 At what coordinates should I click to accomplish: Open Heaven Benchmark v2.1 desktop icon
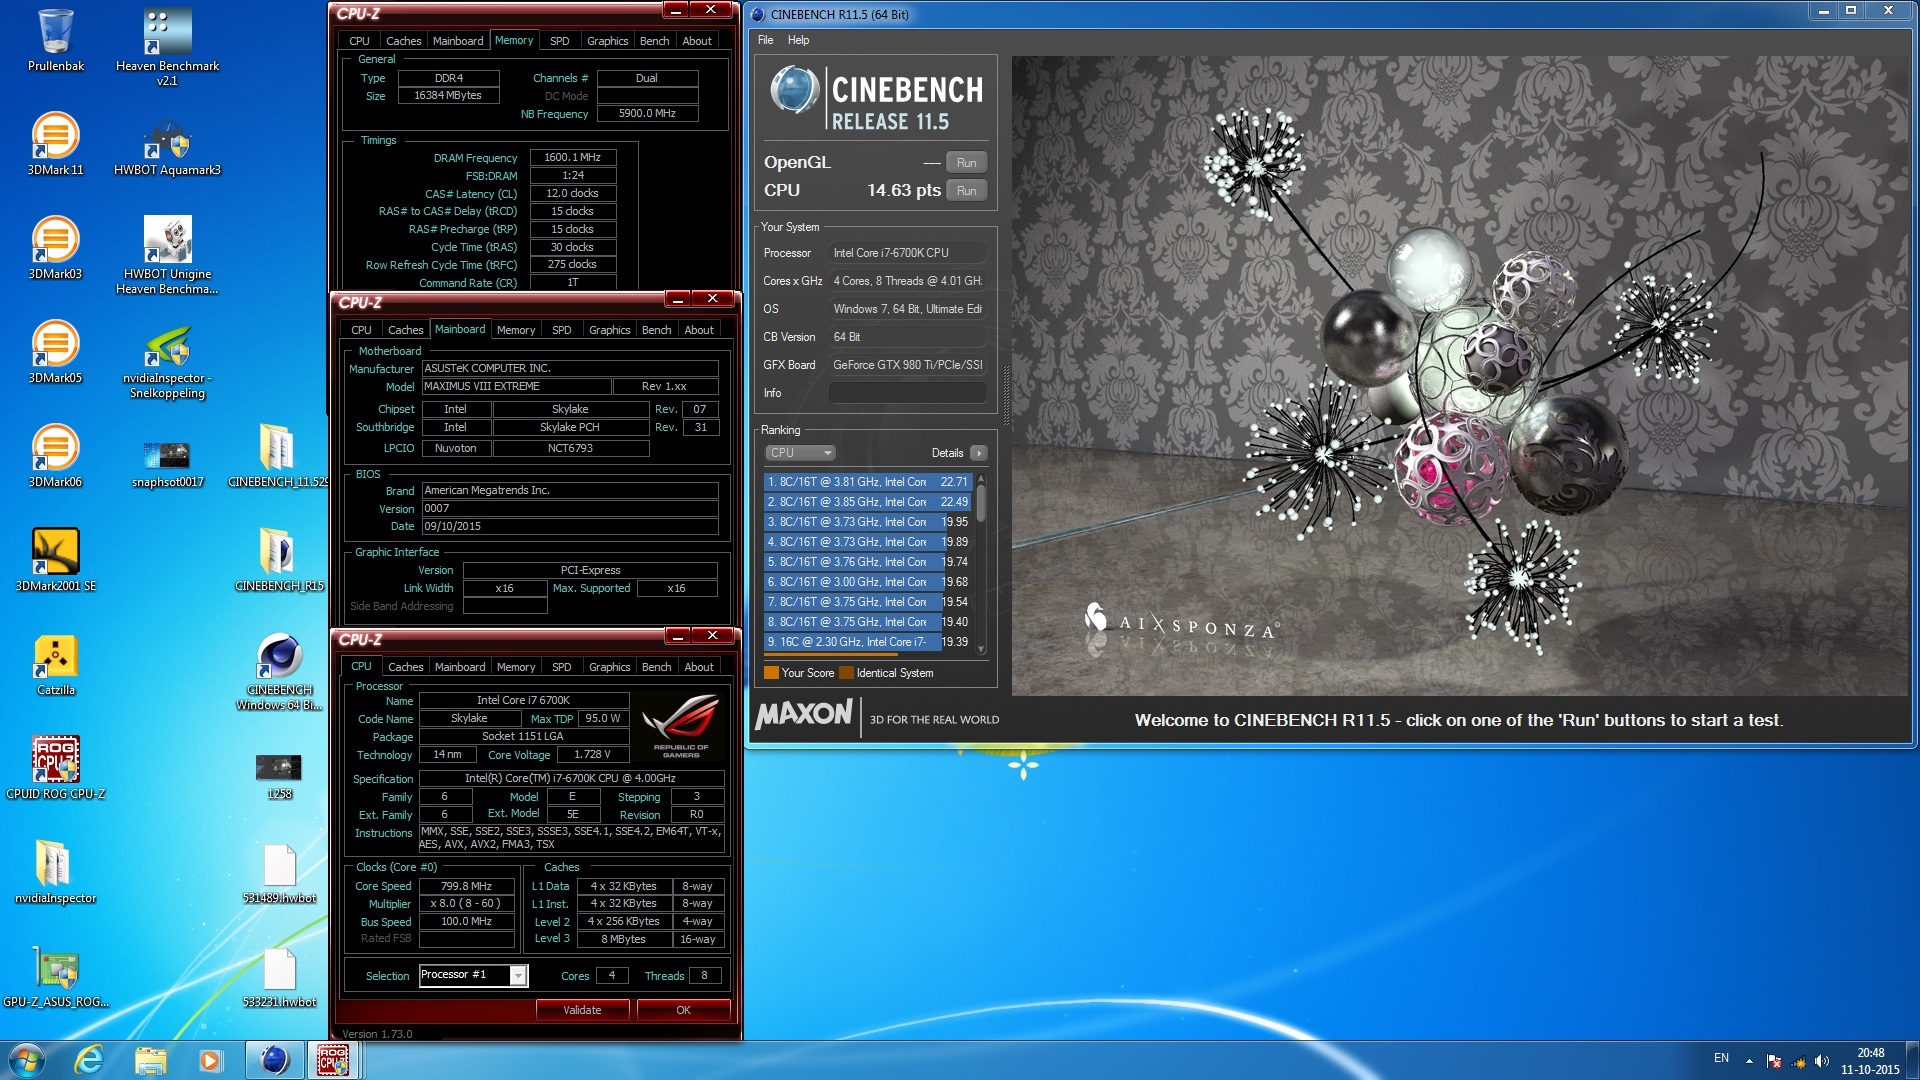[x=167, y=46]
